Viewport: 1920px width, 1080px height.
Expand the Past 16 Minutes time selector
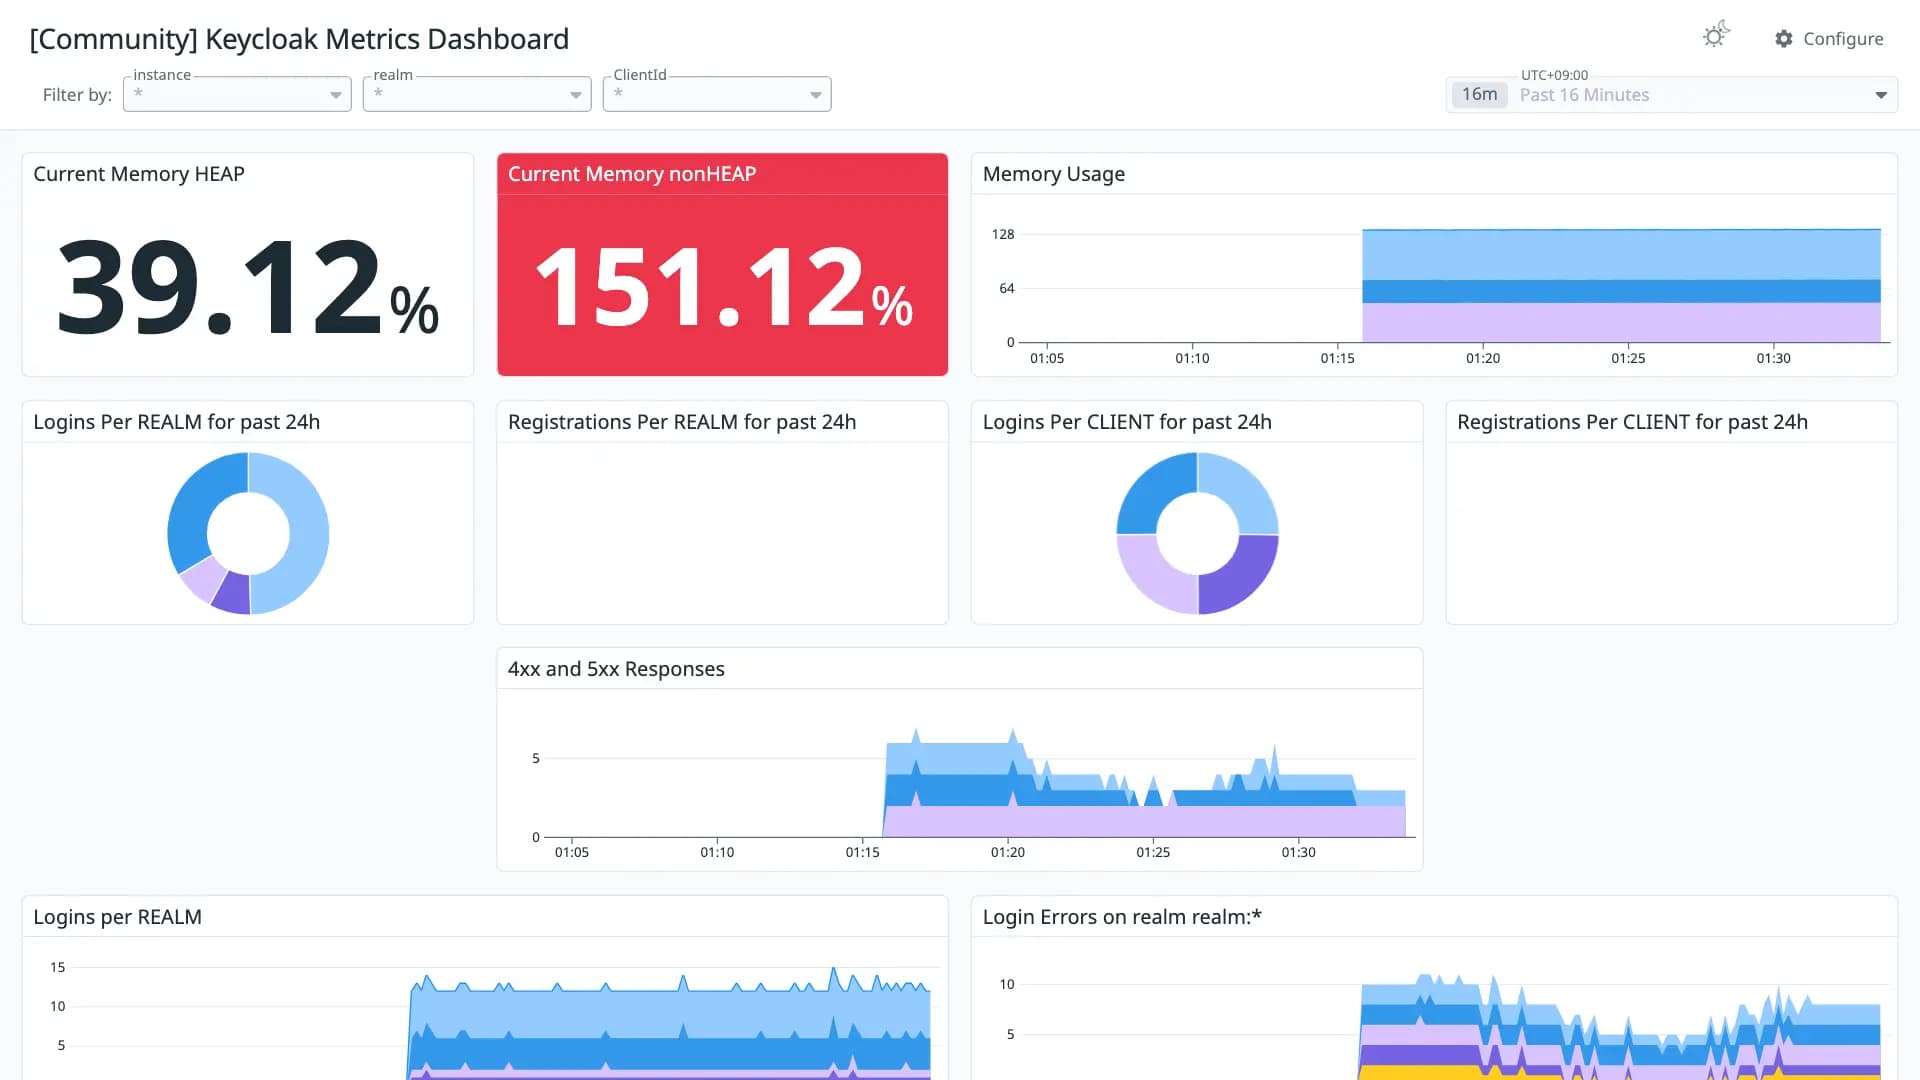click(x=1881, y=95)
